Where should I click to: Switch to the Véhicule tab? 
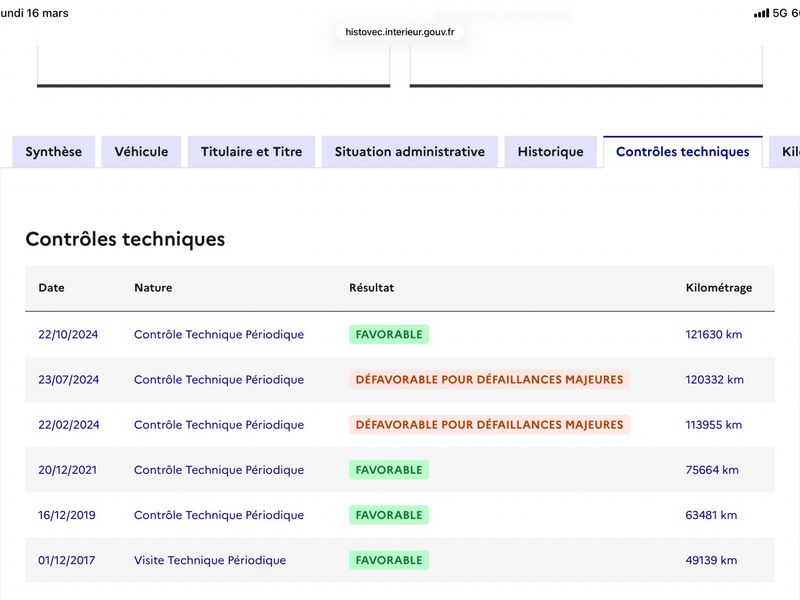click(x=141, y=152)
